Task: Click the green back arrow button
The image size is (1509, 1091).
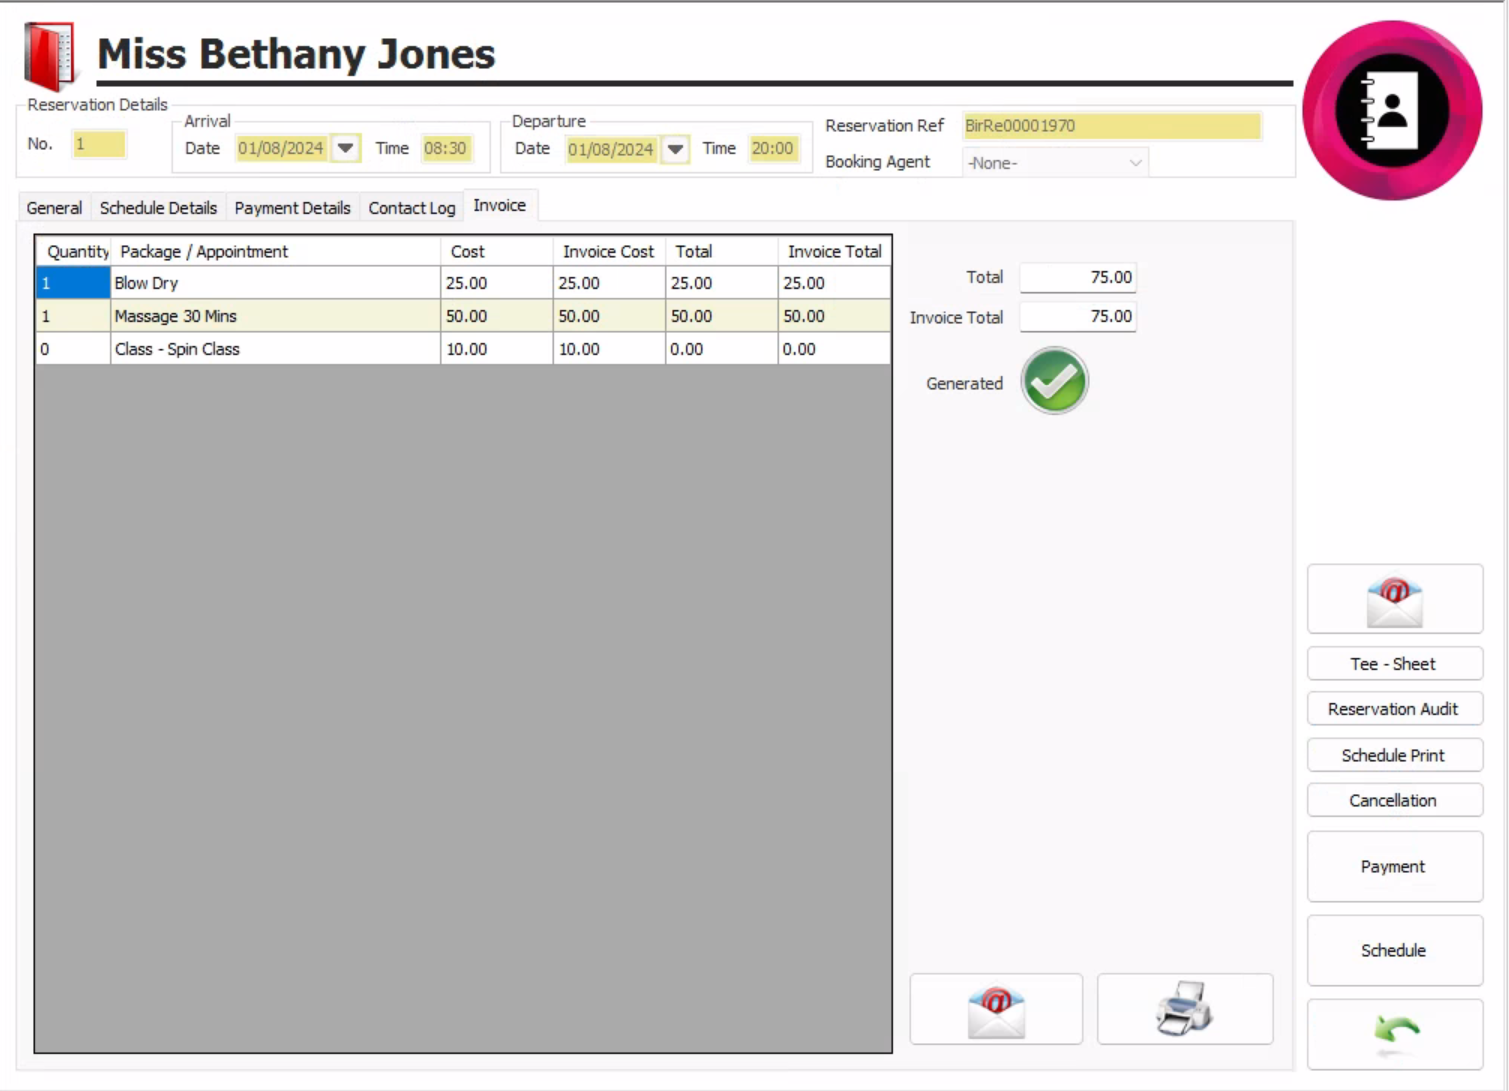Action: pos(1394,1034)
